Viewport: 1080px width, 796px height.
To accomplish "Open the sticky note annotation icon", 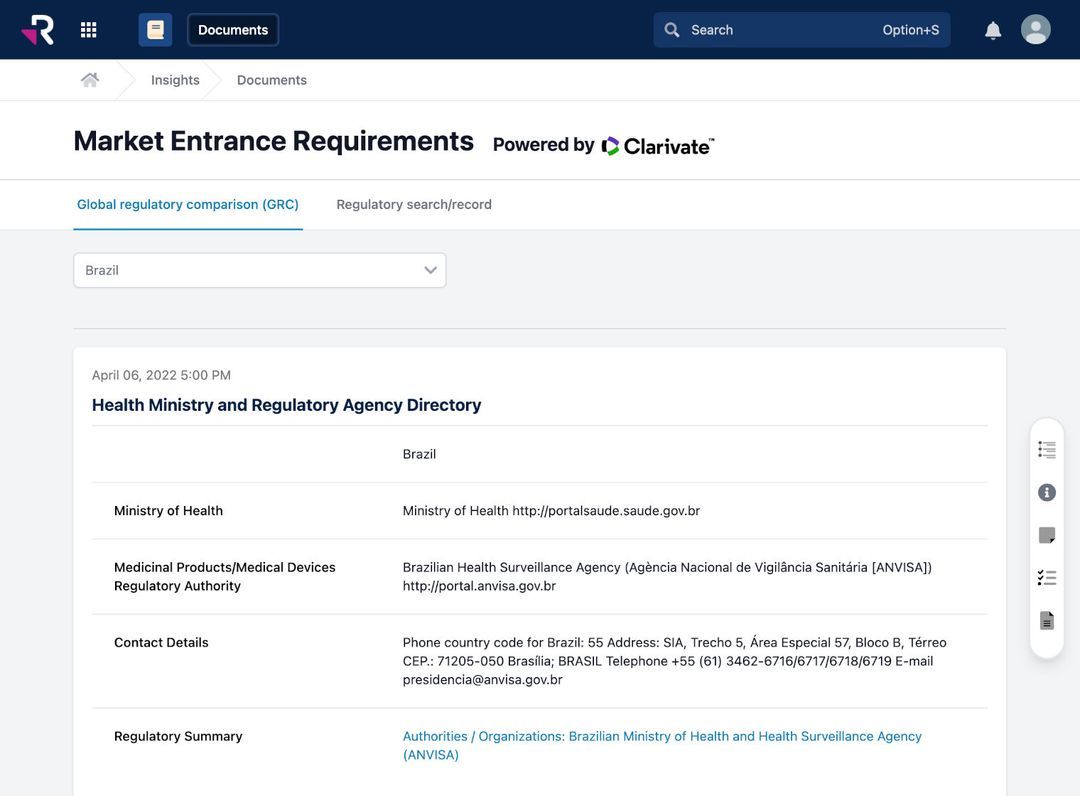I will point(1045,534).
